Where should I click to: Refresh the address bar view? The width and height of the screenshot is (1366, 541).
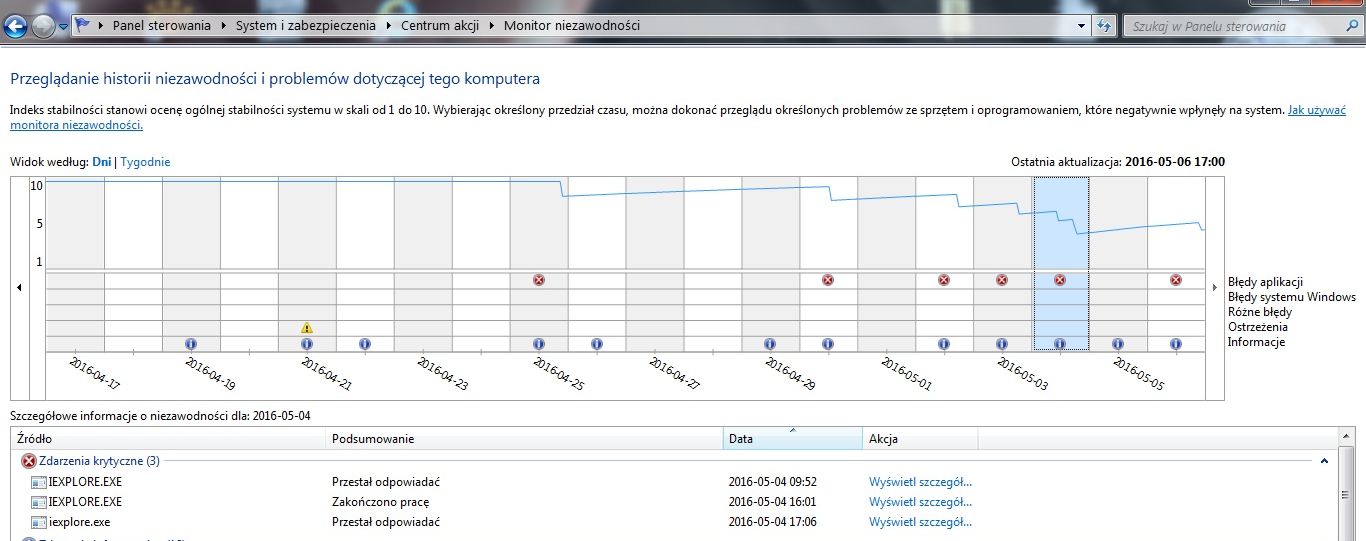[1104, 26]
